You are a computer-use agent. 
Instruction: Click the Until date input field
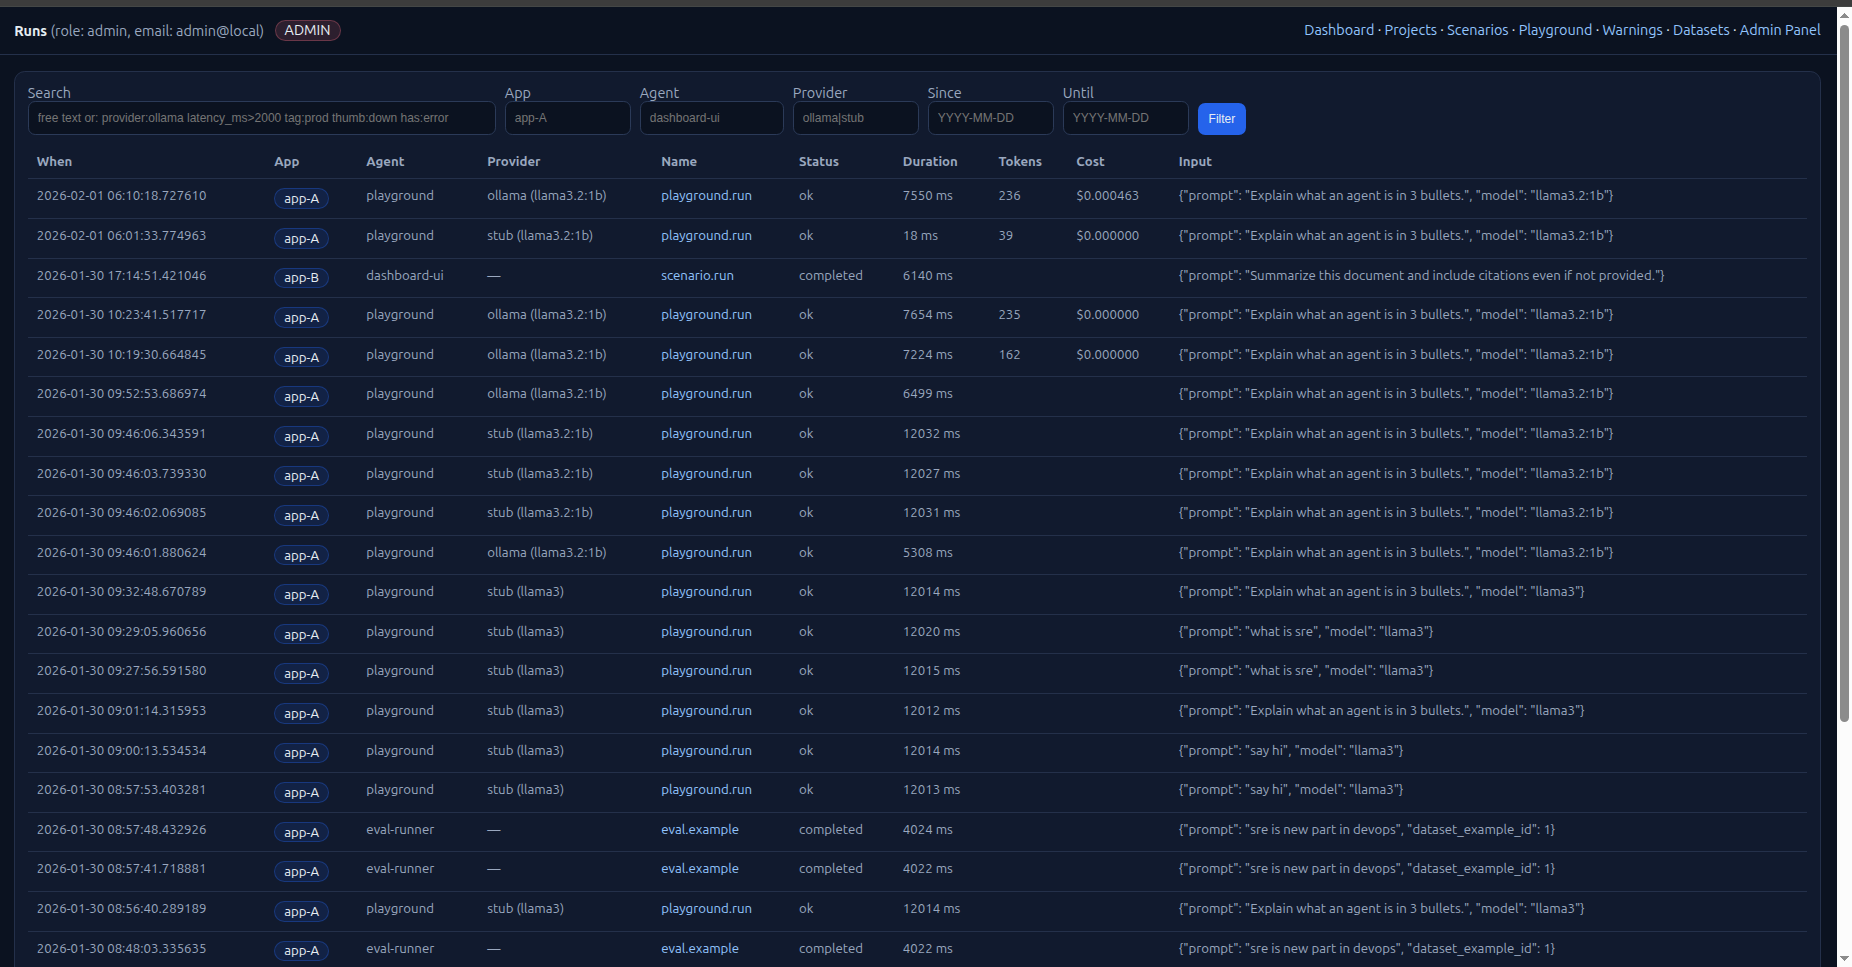[1125, 118]
